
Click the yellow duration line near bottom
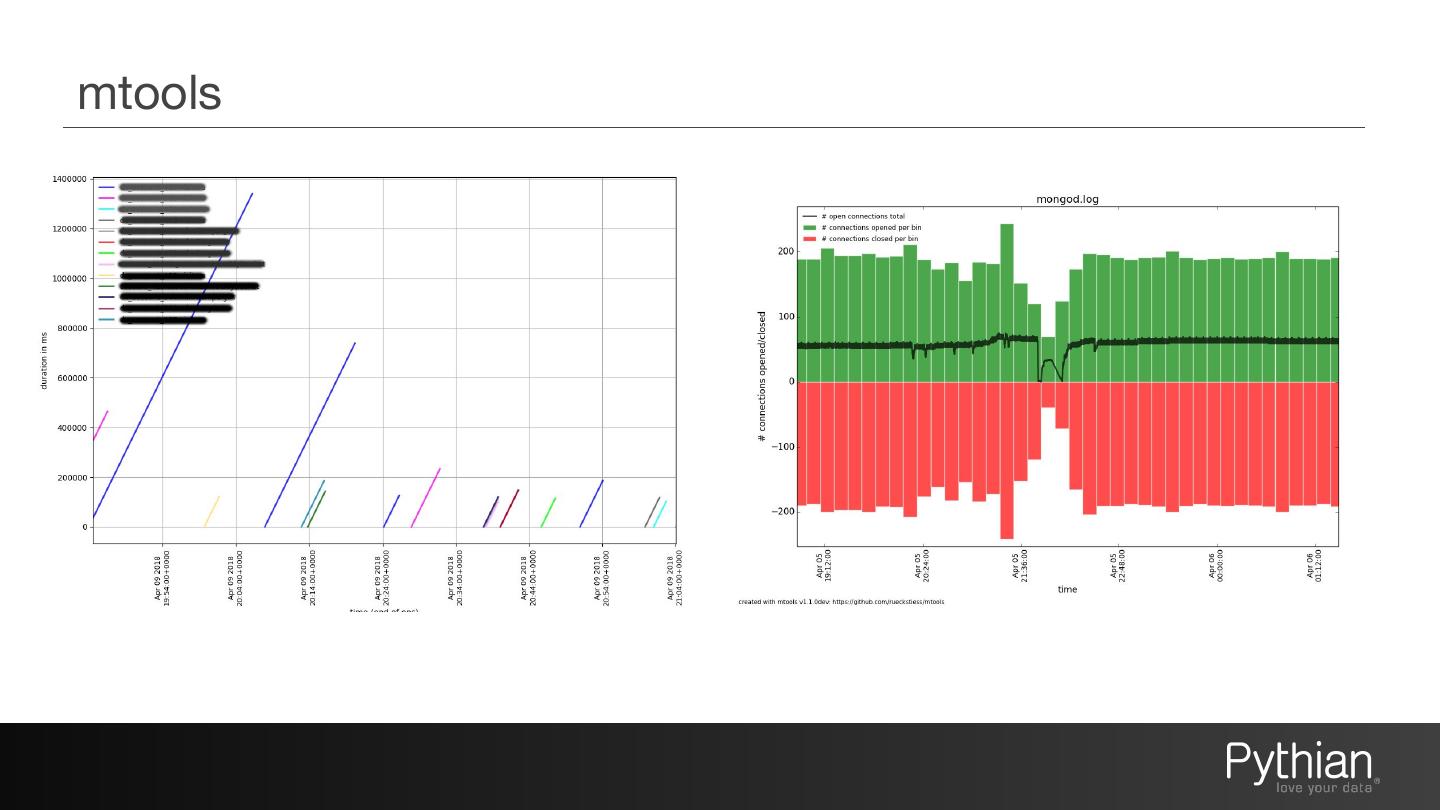pos(212,511)
